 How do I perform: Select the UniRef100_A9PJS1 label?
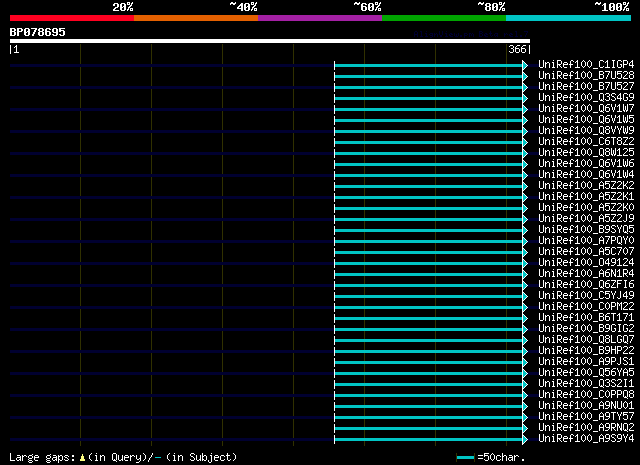click(x=586, y=362)
